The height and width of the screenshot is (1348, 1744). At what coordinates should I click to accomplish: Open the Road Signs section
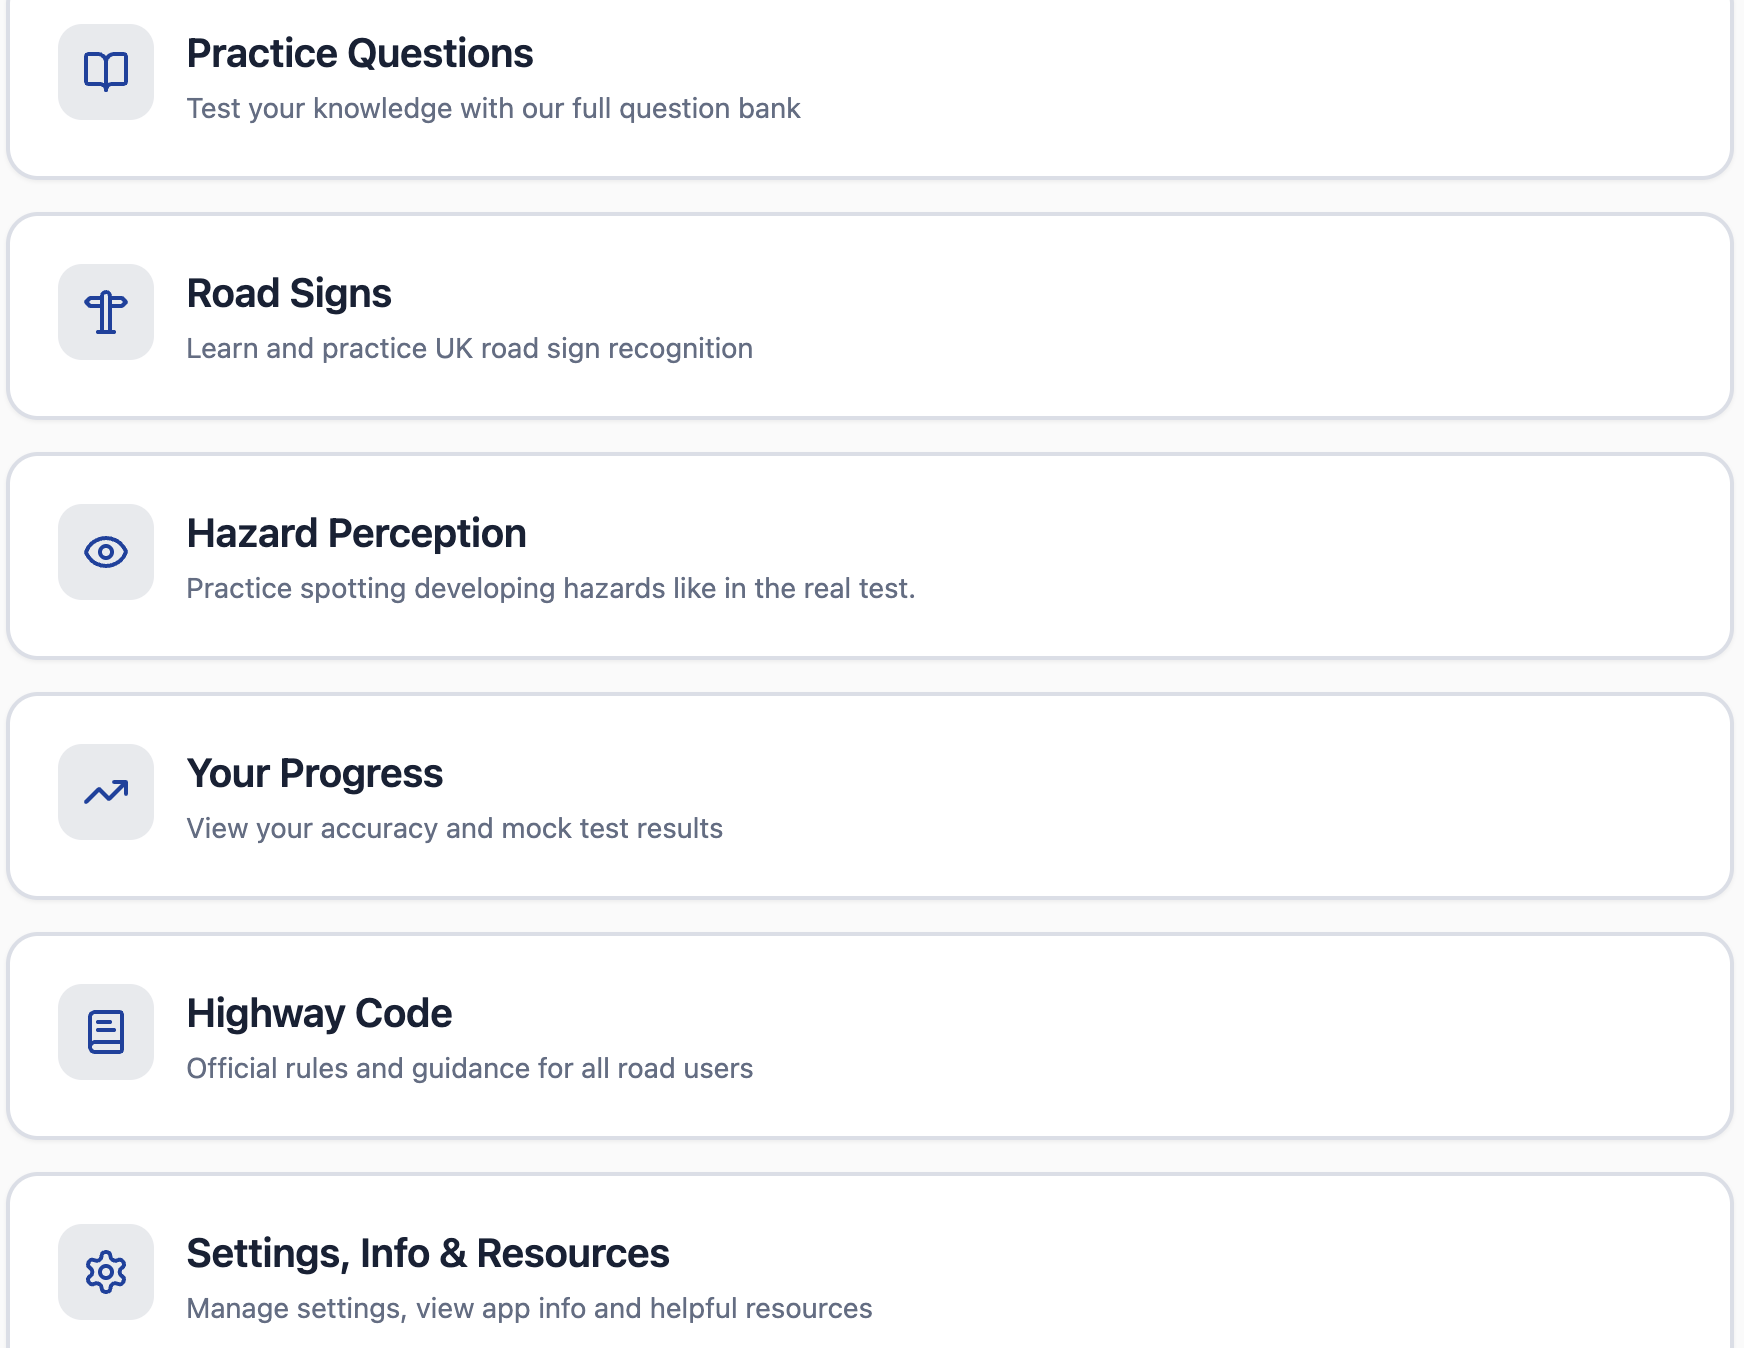[288, 293]
